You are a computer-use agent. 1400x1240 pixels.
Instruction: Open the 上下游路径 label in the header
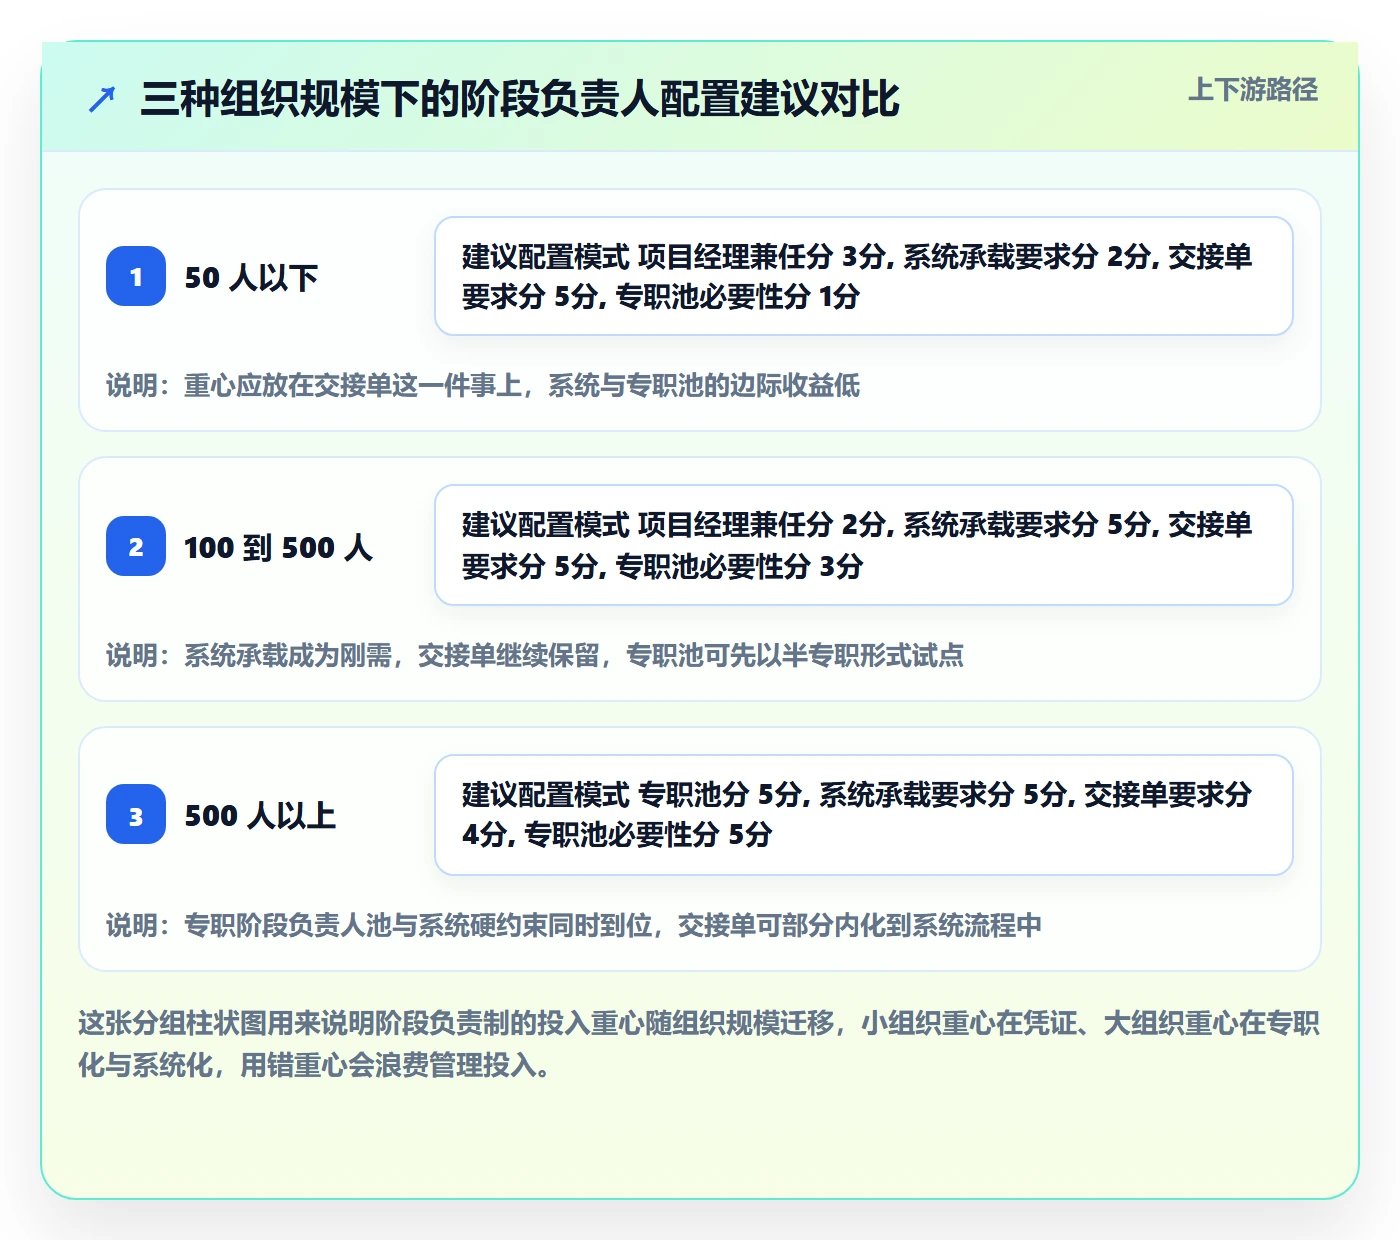point(1253,90)
